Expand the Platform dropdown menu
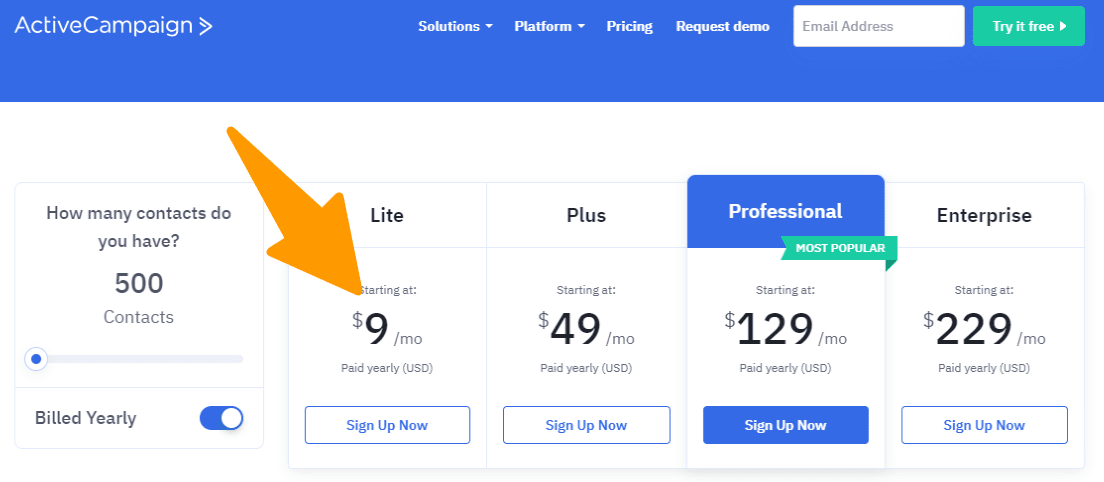This screenshot has height=482, width=1104. pyautogui.click(x=549, y=26)
